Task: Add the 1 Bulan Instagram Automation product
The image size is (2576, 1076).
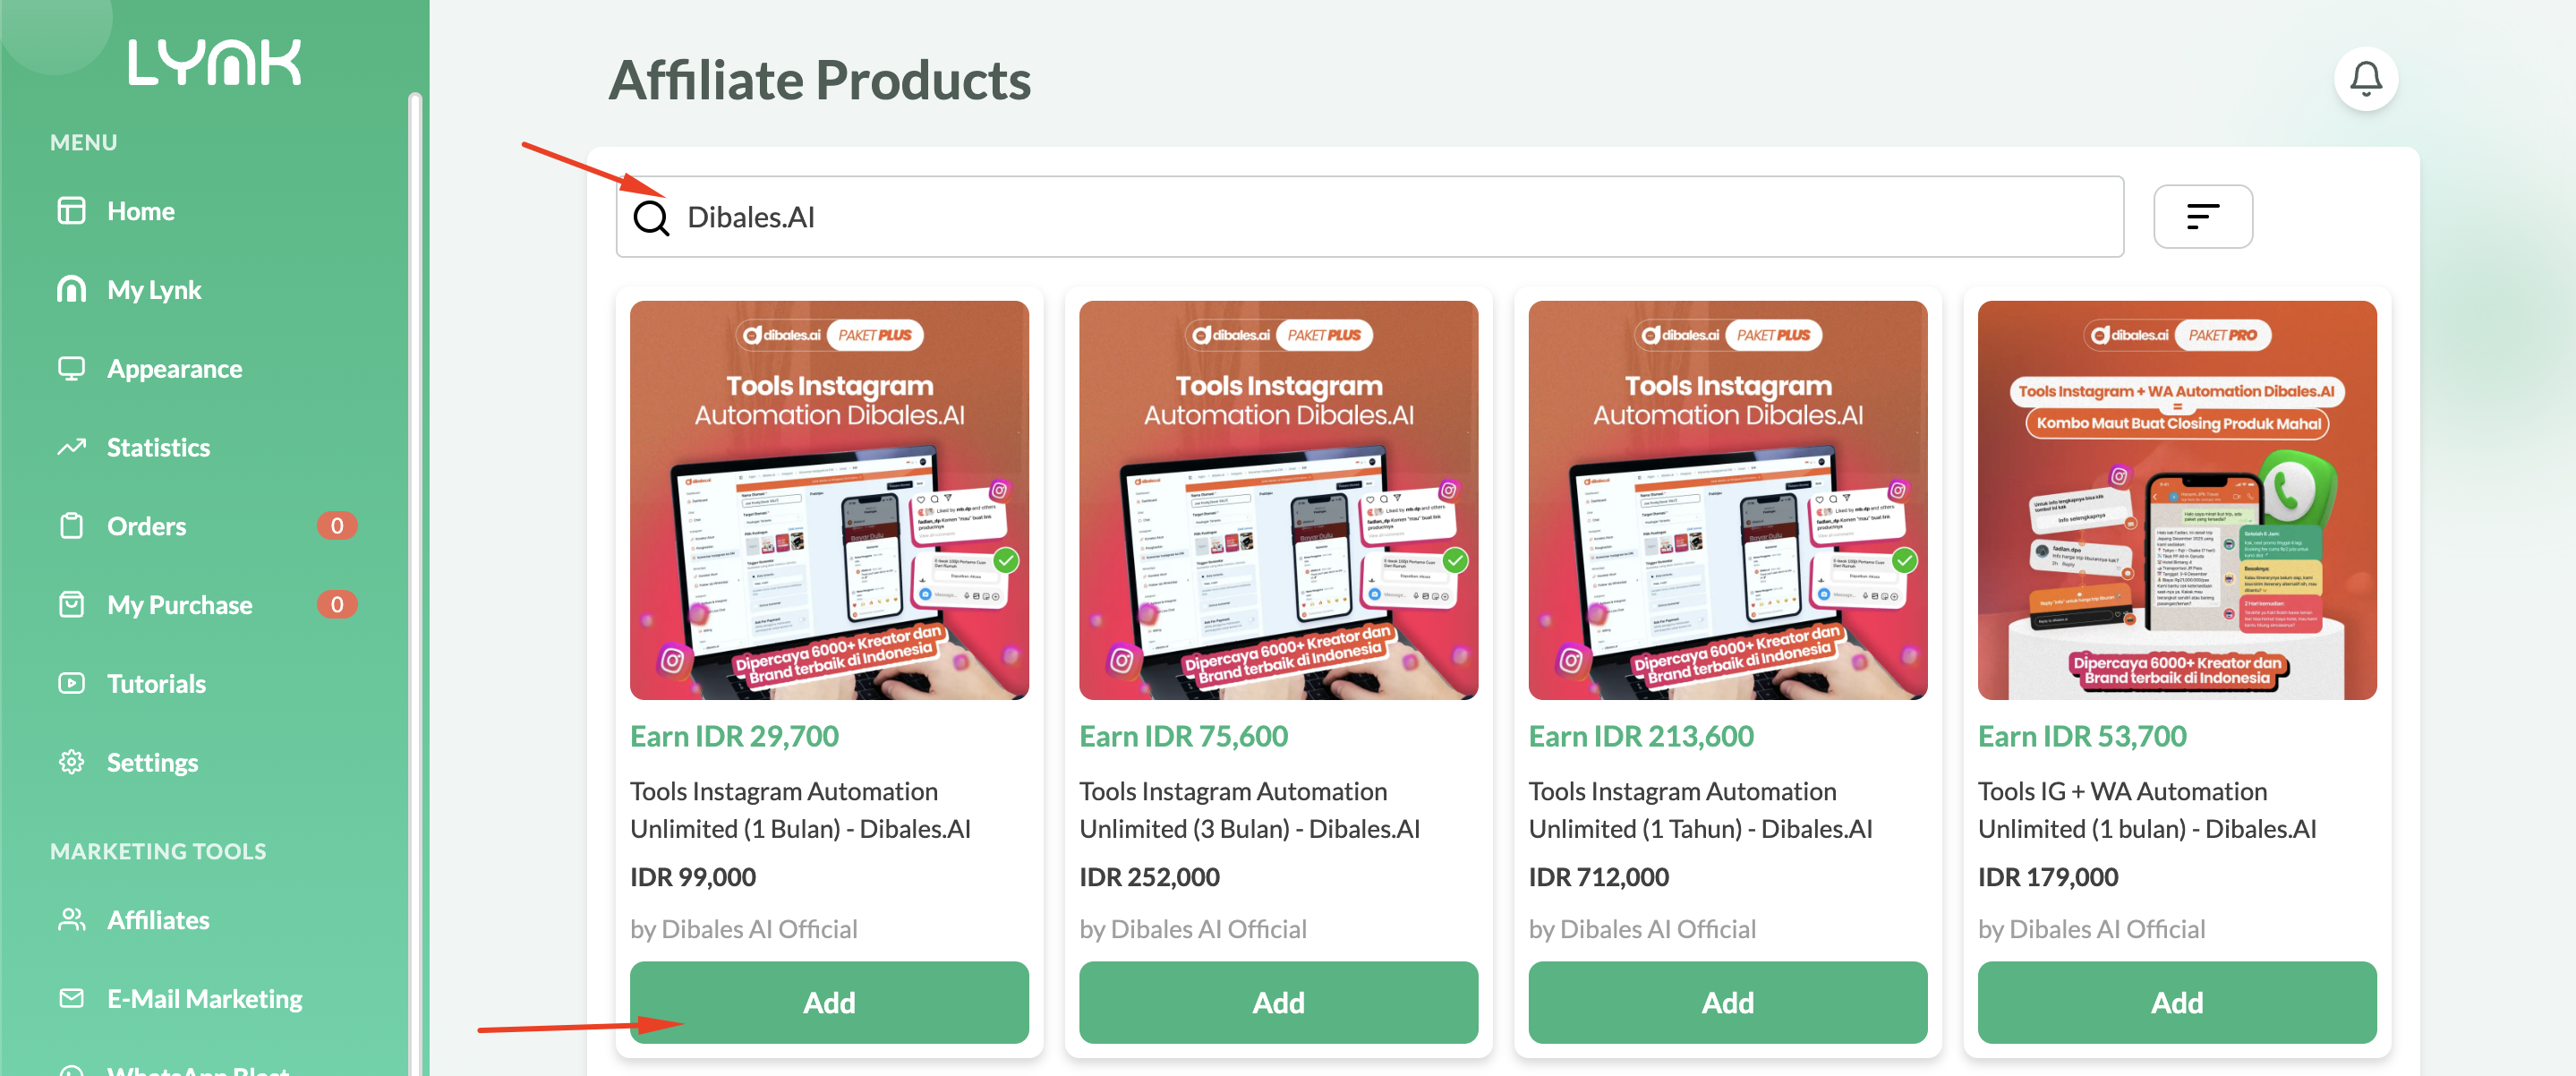Action: (x=828, y=1002)
